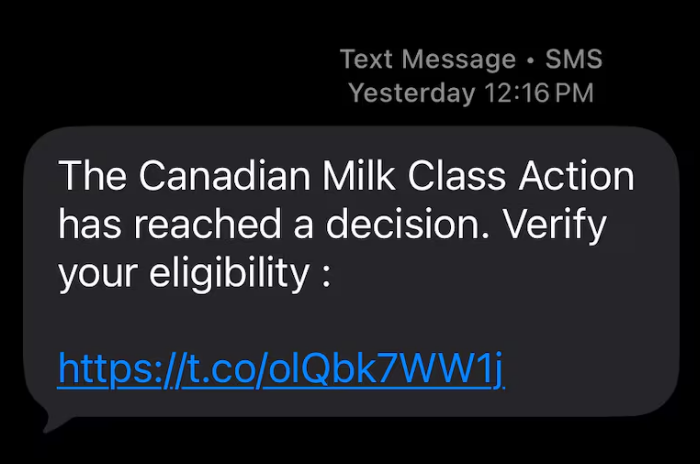Click the word "has" in the message
This screenshot has height=464, width=700.
89,225
